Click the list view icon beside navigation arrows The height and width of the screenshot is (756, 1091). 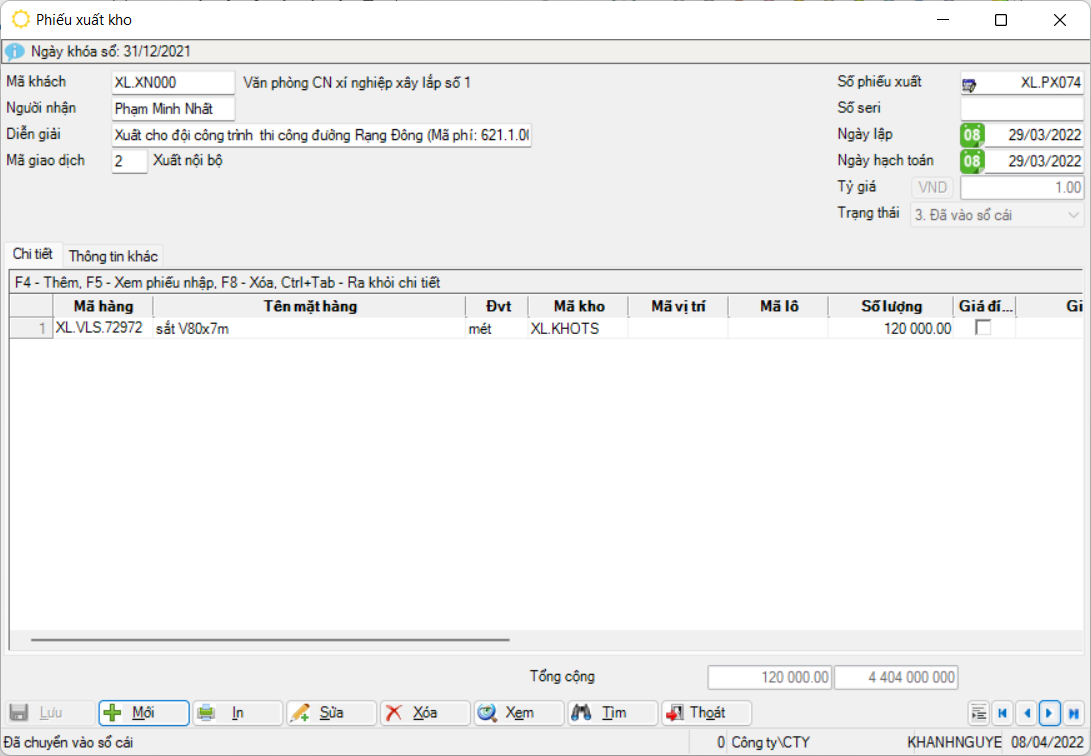pyautogui.click(x=979, y=713)
